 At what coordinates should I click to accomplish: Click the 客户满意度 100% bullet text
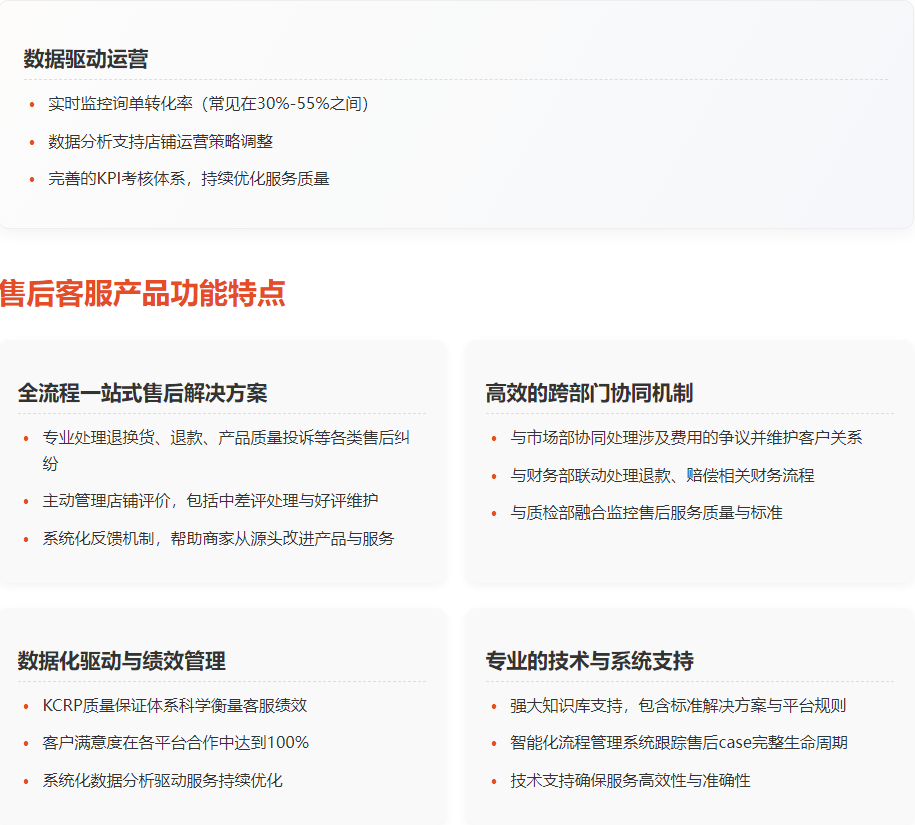[x=175, y=743]
